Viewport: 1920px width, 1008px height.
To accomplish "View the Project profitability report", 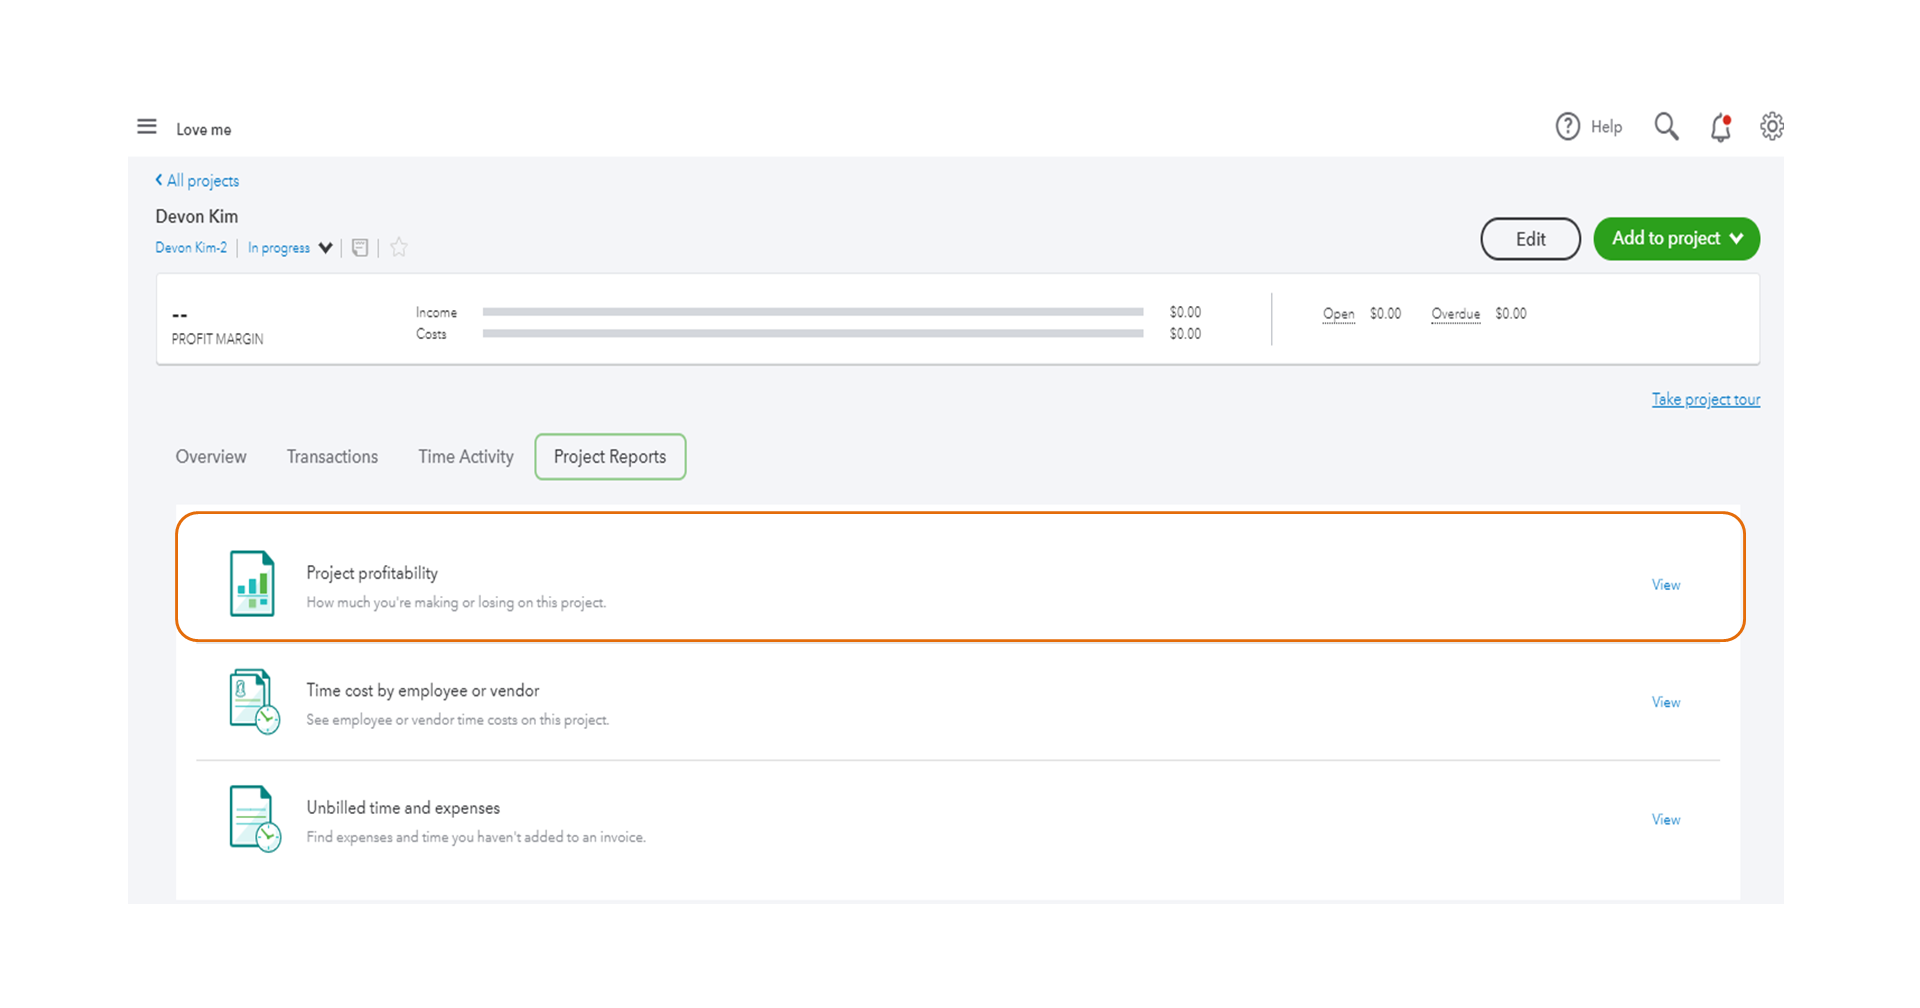I will tap(1664, 584).
